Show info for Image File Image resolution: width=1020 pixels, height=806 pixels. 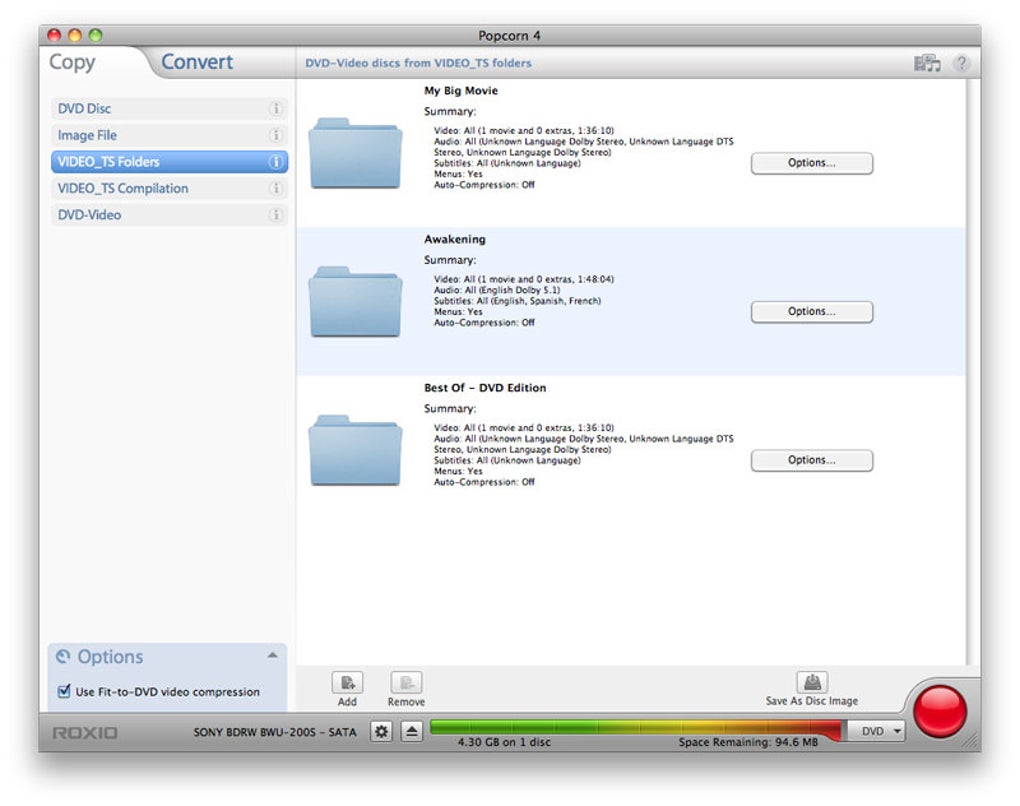276,135
